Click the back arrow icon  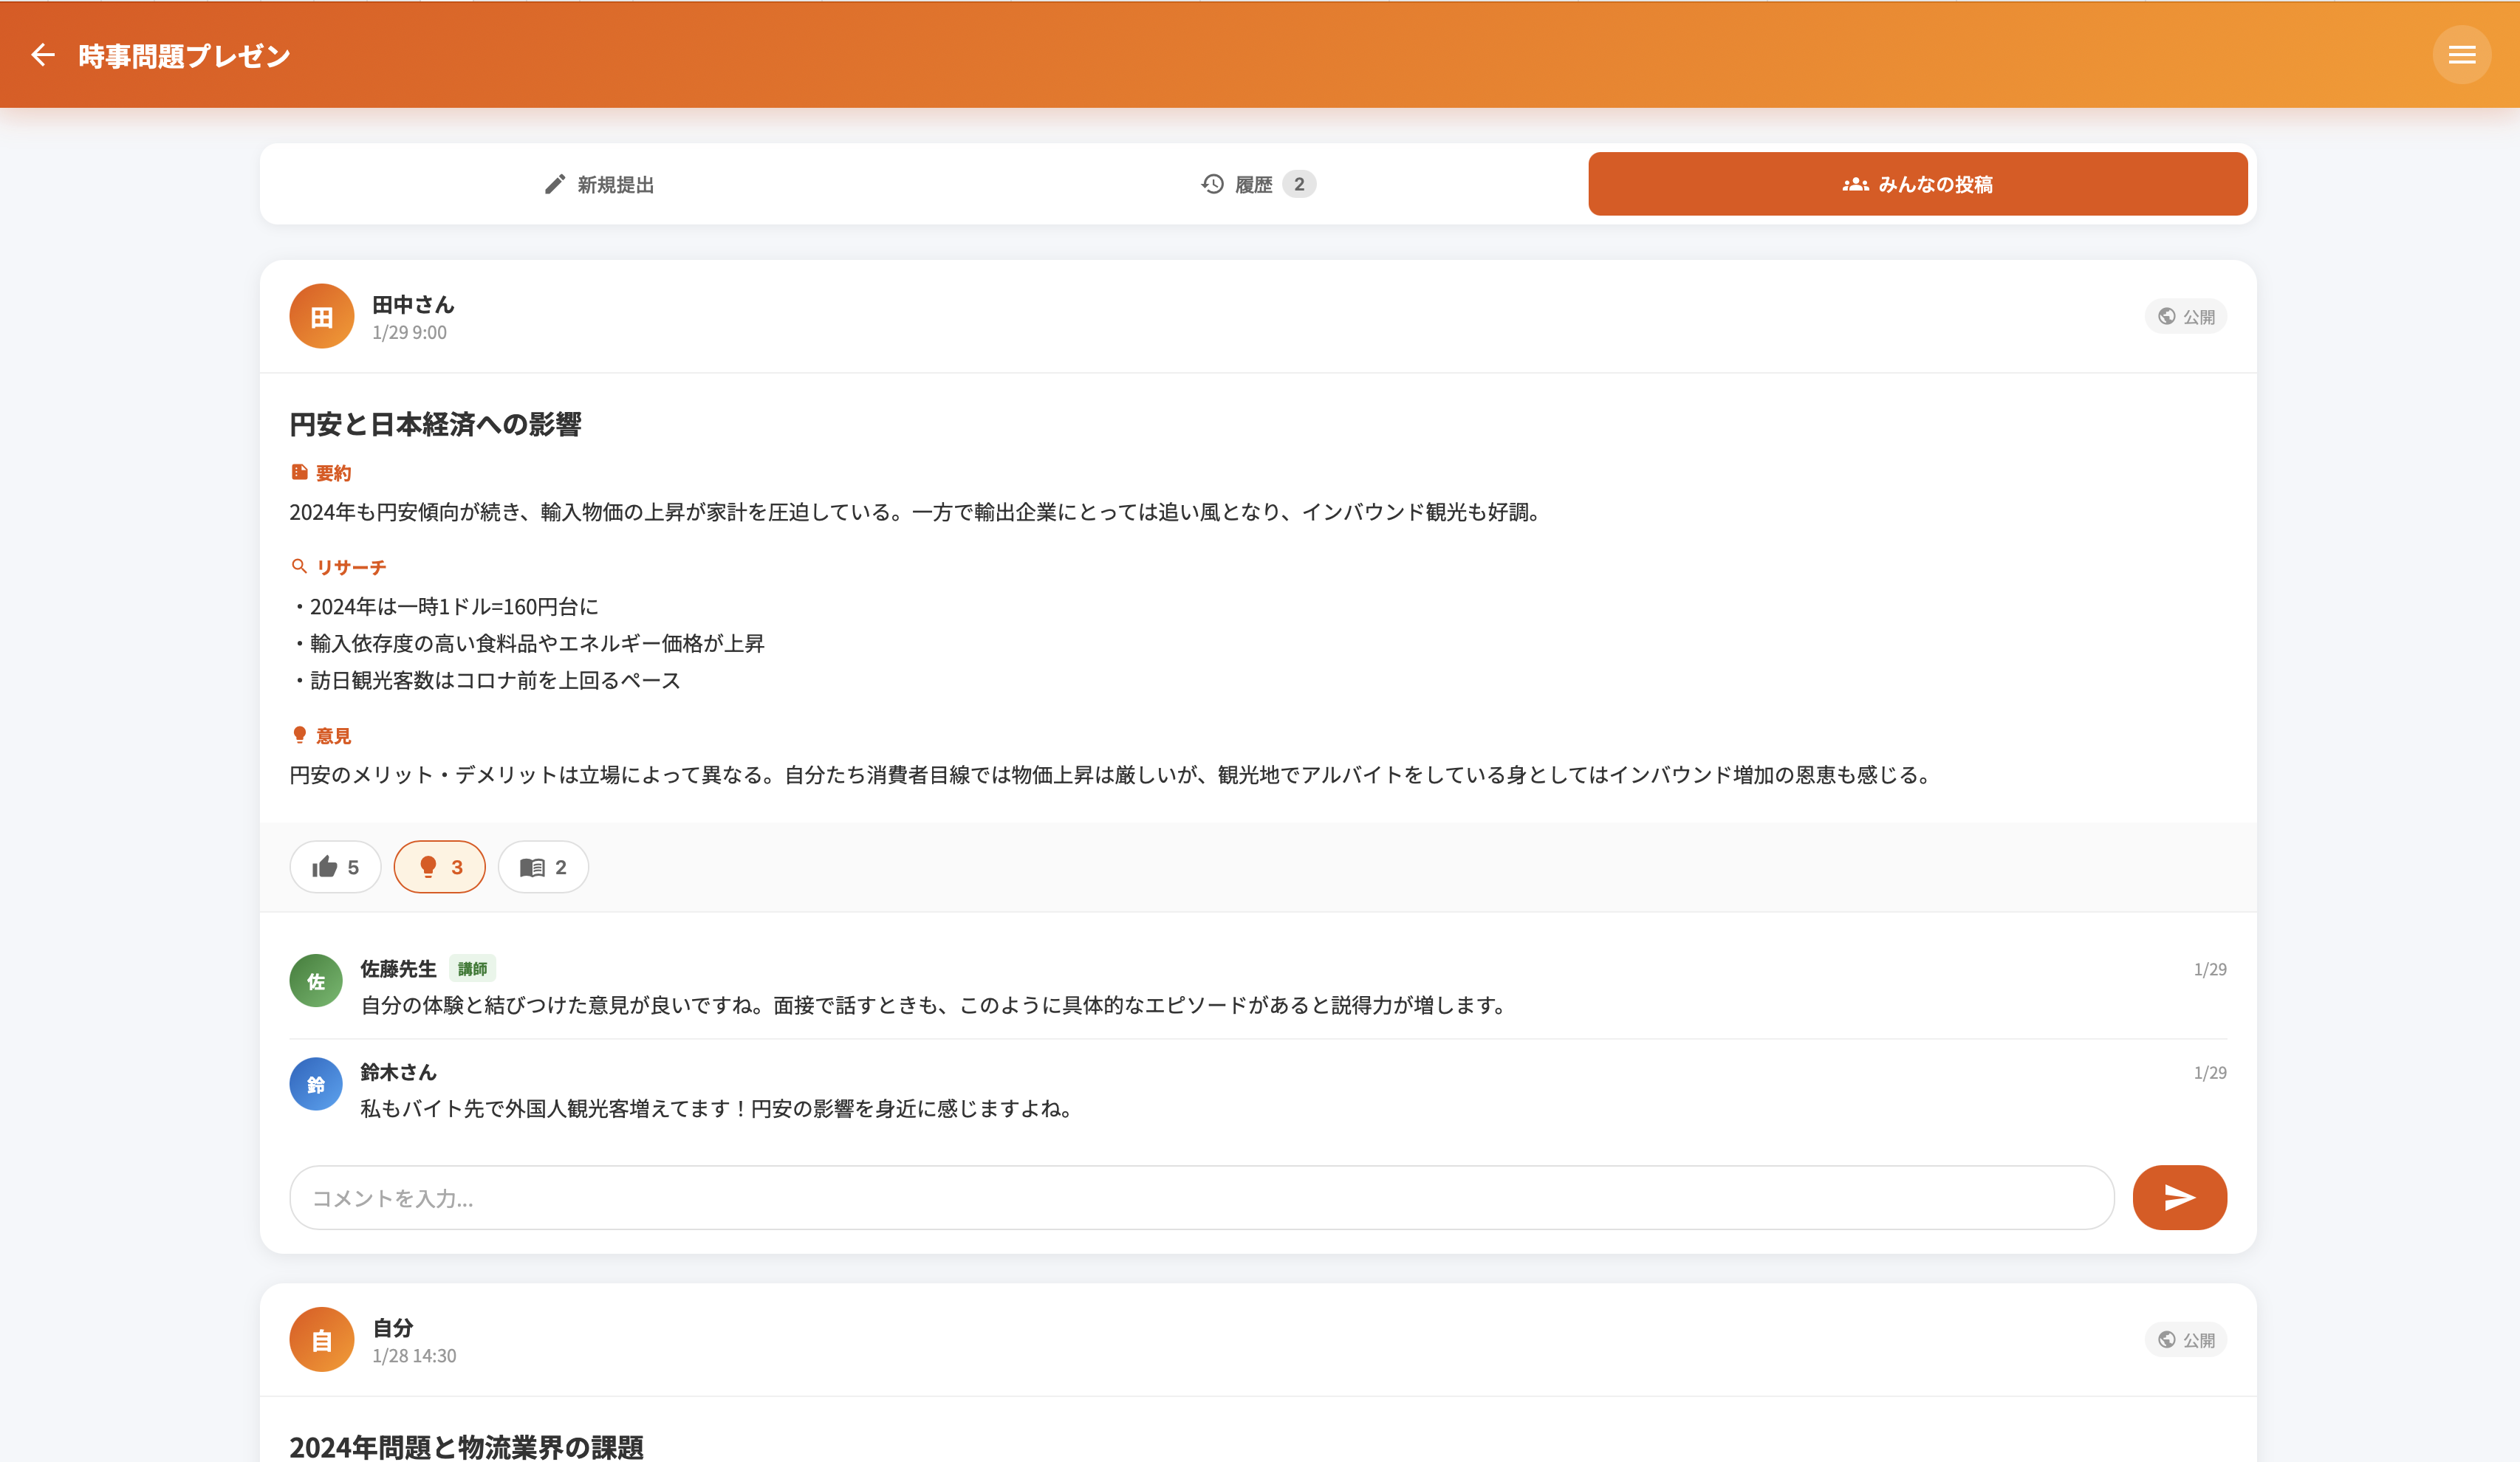[x=42, y=55]
